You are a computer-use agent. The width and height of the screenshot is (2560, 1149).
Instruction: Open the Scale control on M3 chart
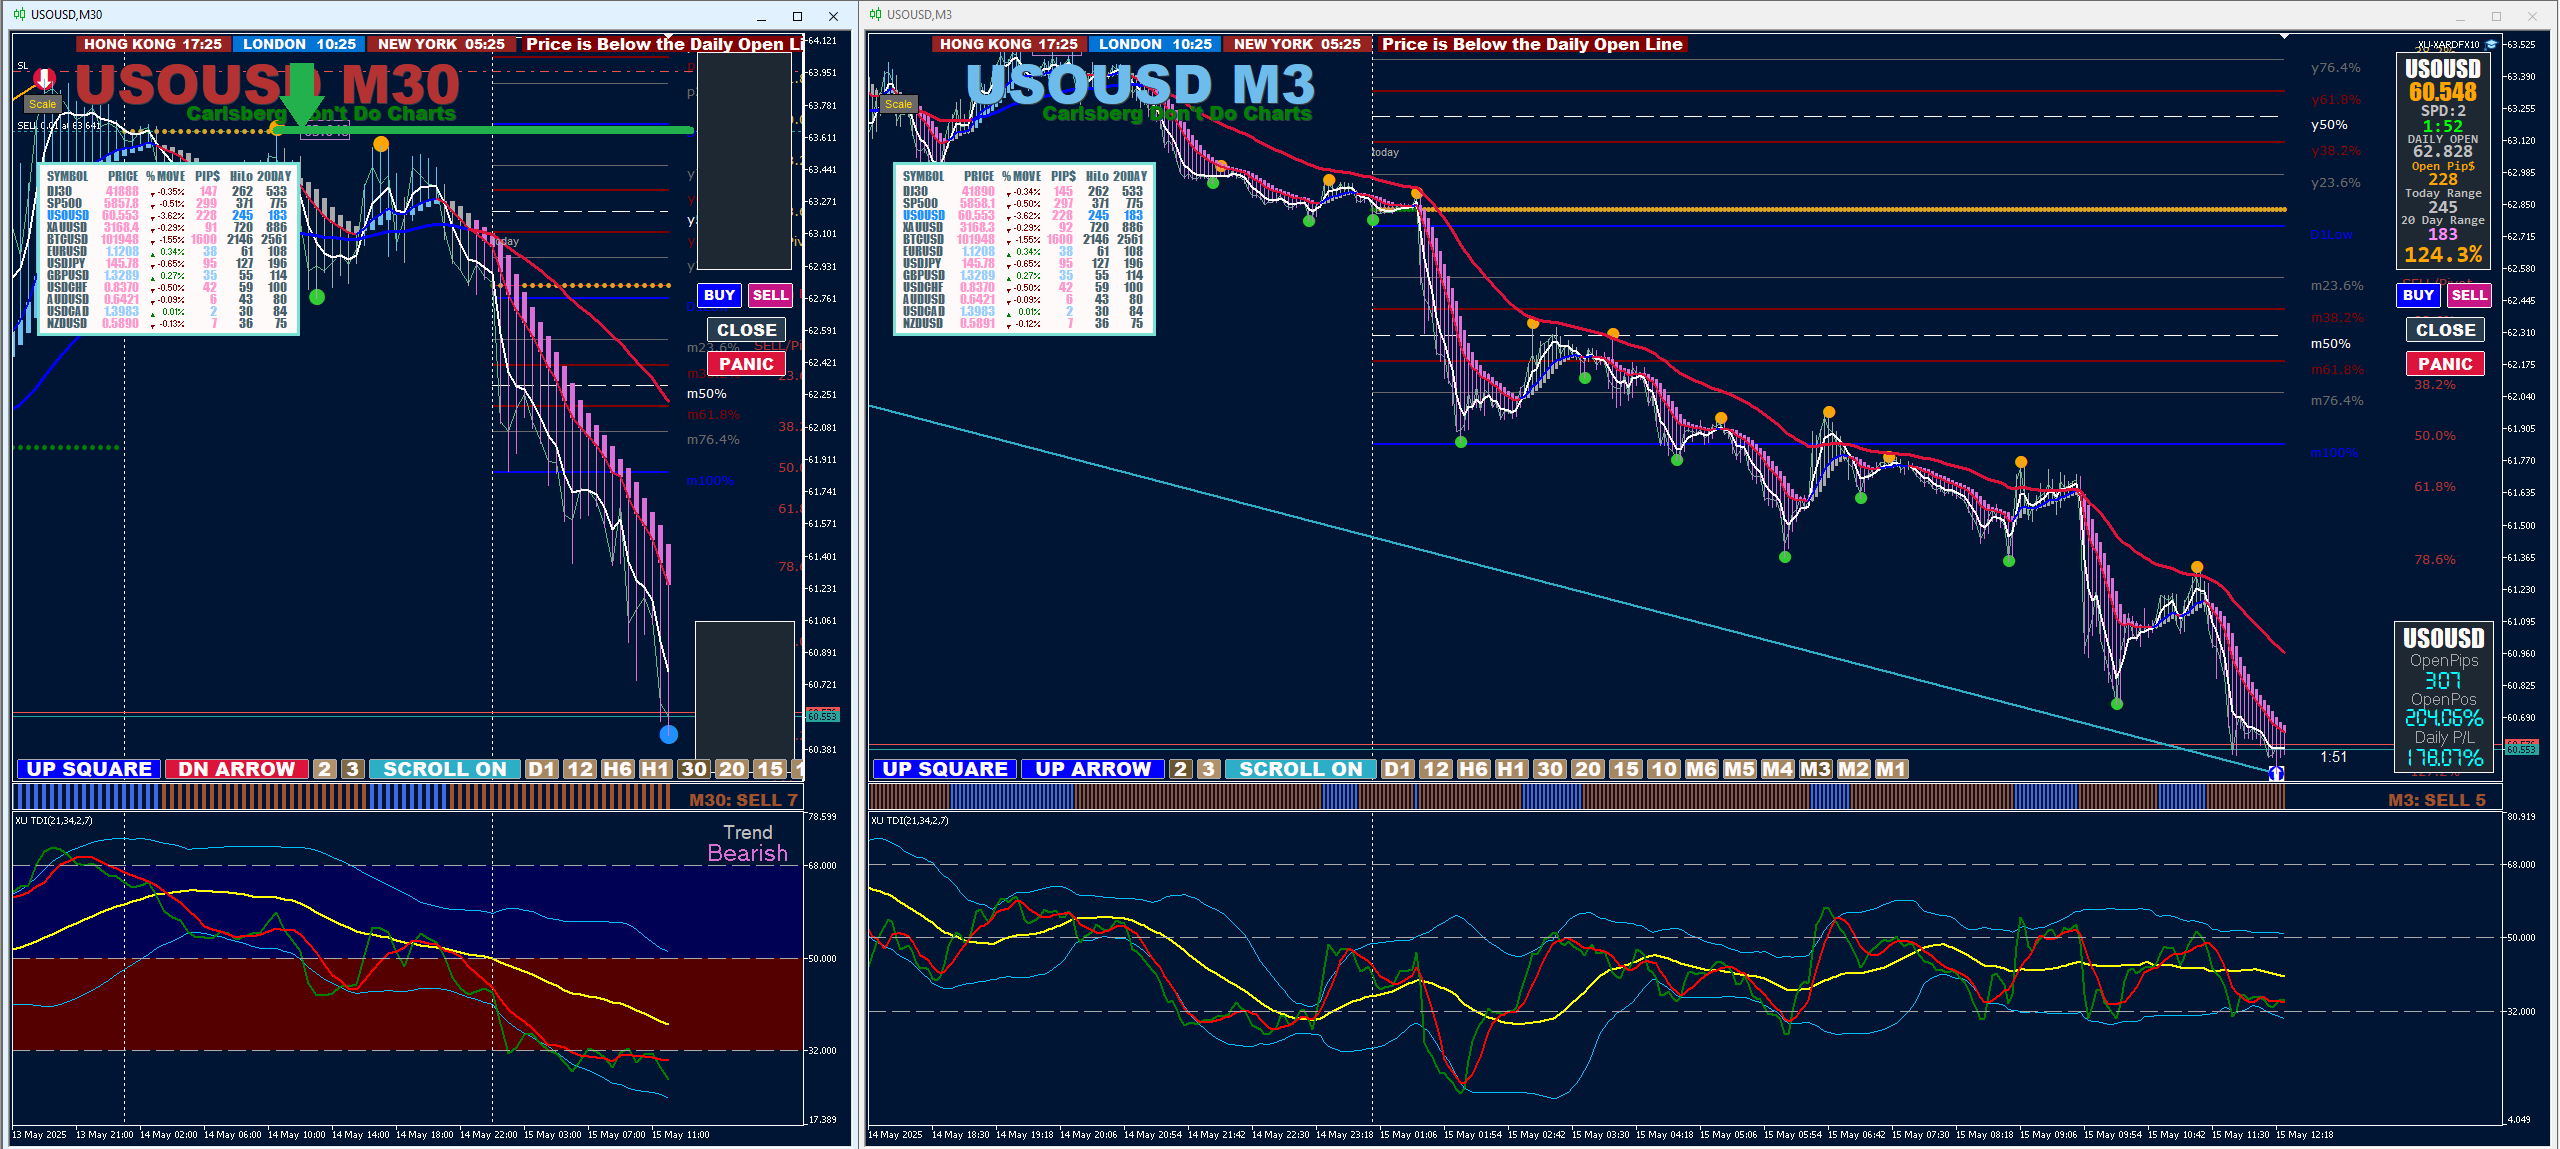click(x=898, y=104)
